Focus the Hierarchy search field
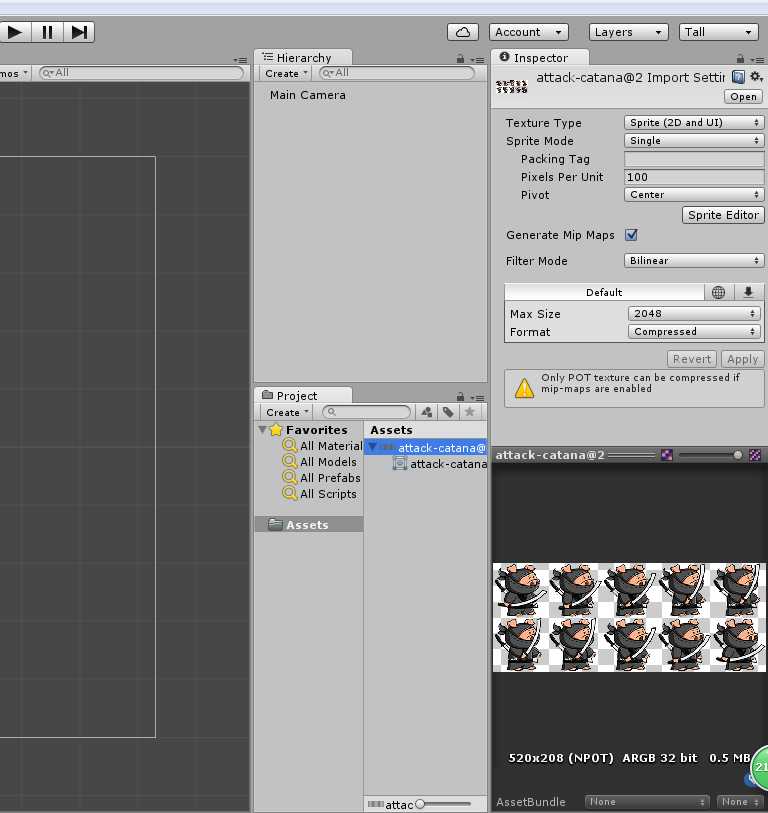 click(397, 73)
